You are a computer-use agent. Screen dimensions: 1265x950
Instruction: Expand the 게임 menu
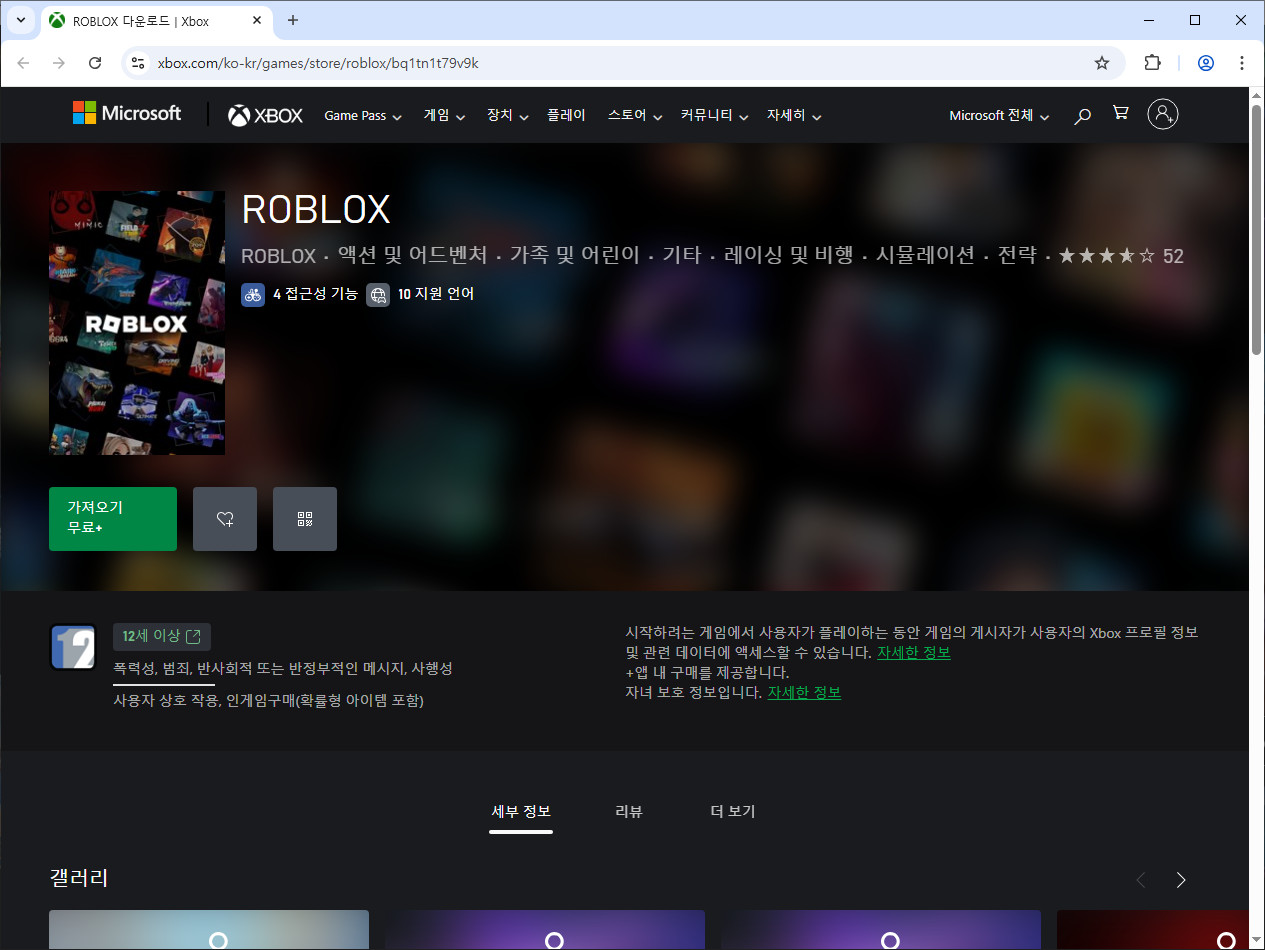[445, 116]
